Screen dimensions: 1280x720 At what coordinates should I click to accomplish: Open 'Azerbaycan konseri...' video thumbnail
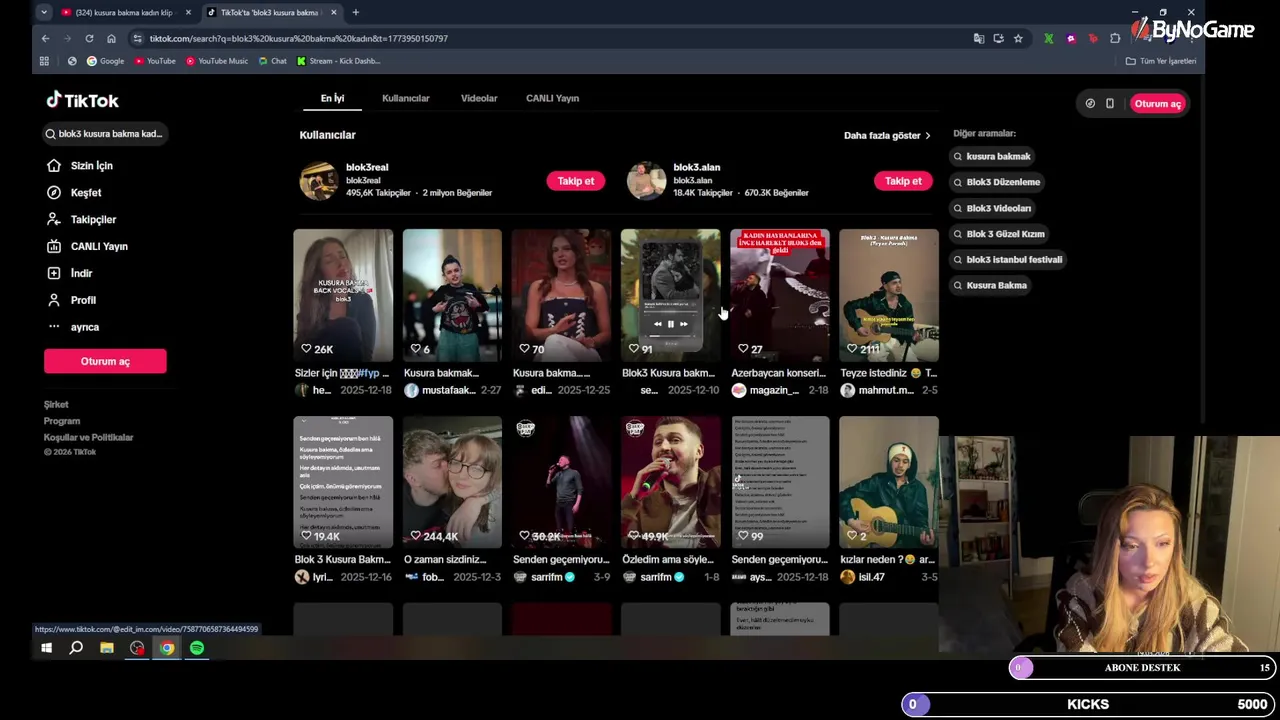(x=780, y=295)
